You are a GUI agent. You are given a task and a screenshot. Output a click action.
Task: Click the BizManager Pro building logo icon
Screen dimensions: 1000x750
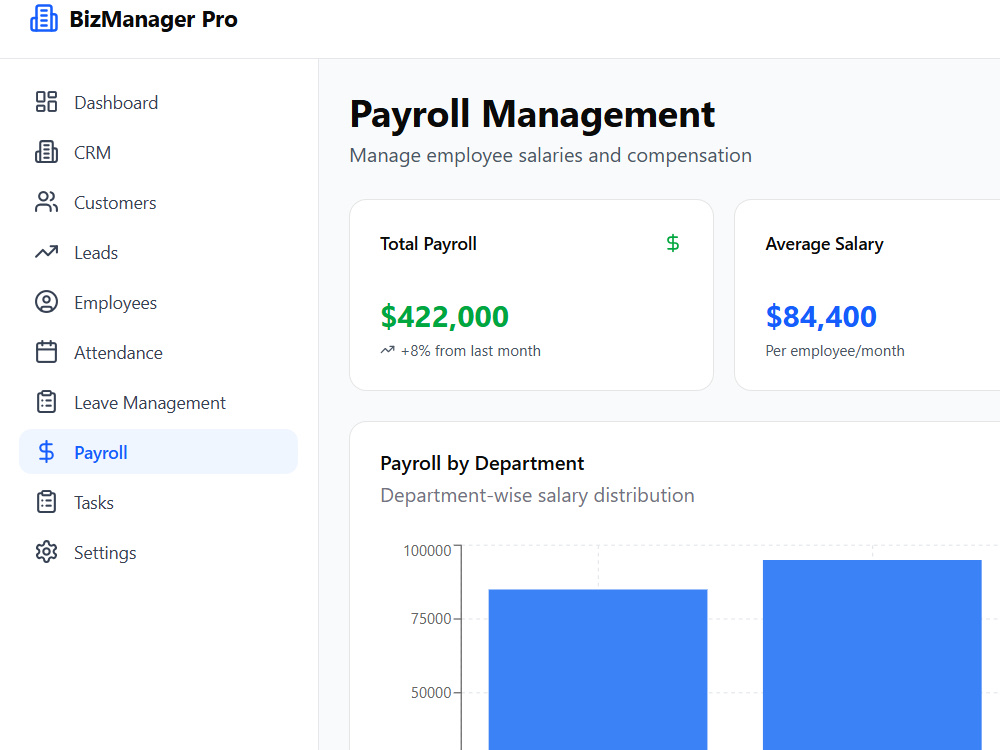(x=44, y=18)
